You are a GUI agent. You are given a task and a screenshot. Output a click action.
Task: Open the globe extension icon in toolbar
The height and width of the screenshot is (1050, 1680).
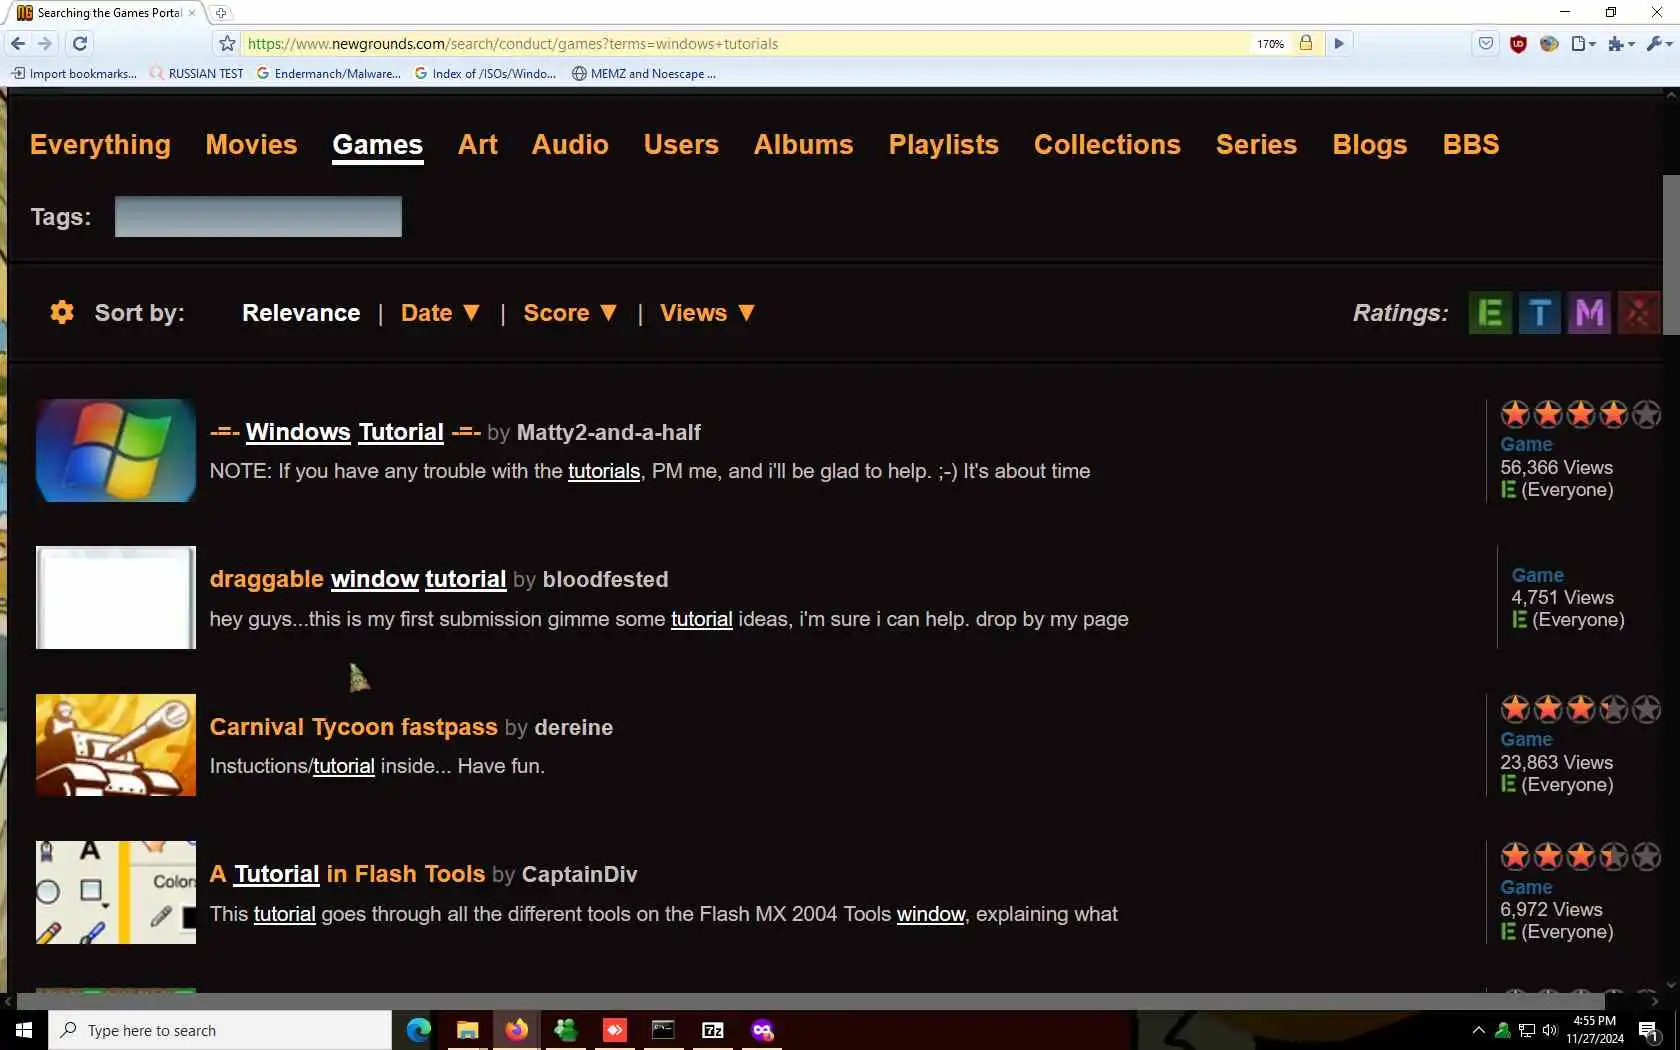[x=1549, y=43]
